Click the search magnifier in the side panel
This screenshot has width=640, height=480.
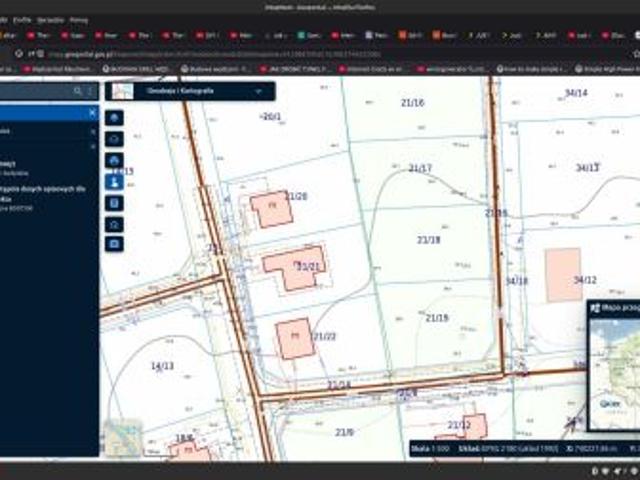pyautogui.click(x=78, y=91)
